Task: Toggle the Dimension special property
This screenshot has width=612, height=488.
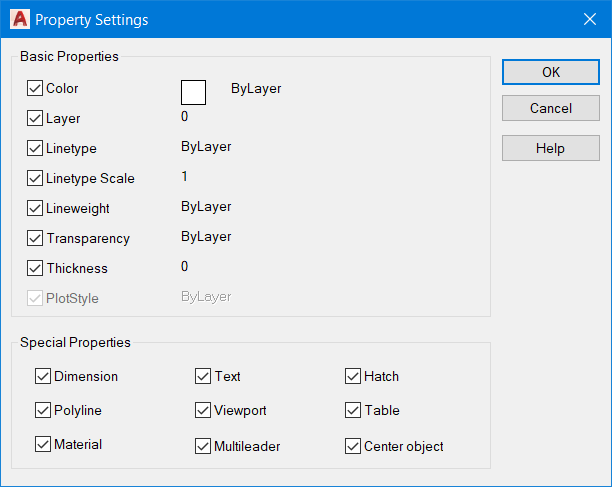Action: [43, 376]
